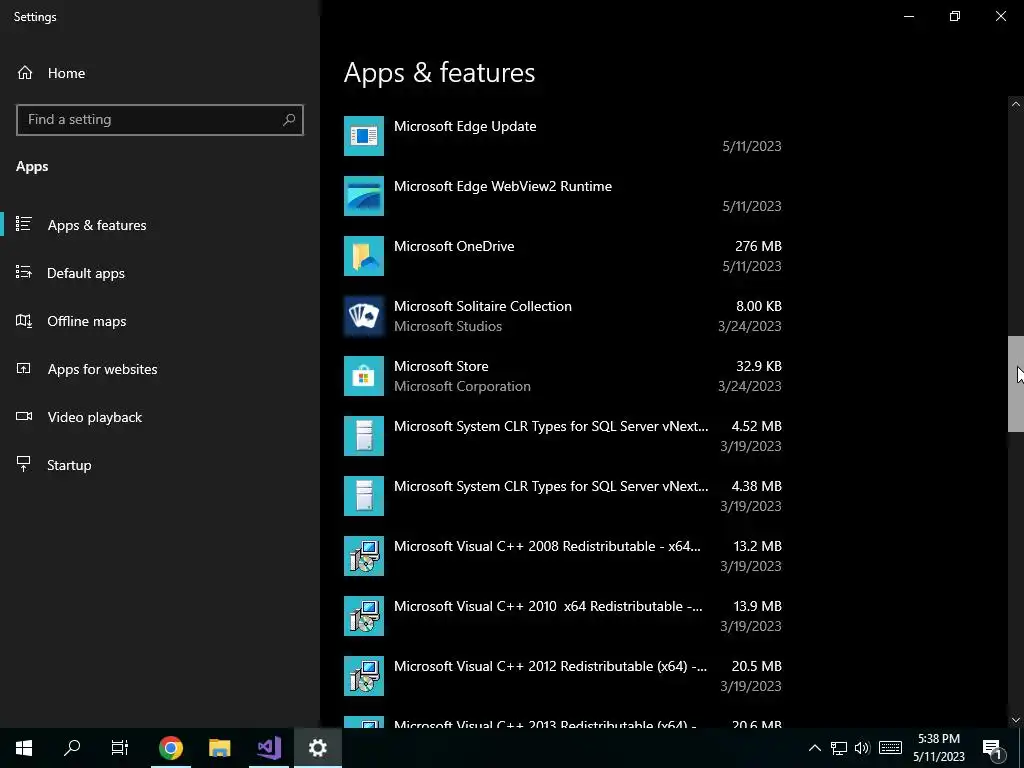Click the icon of the 4.38 MB CLR Types entry

coord(364,496)
